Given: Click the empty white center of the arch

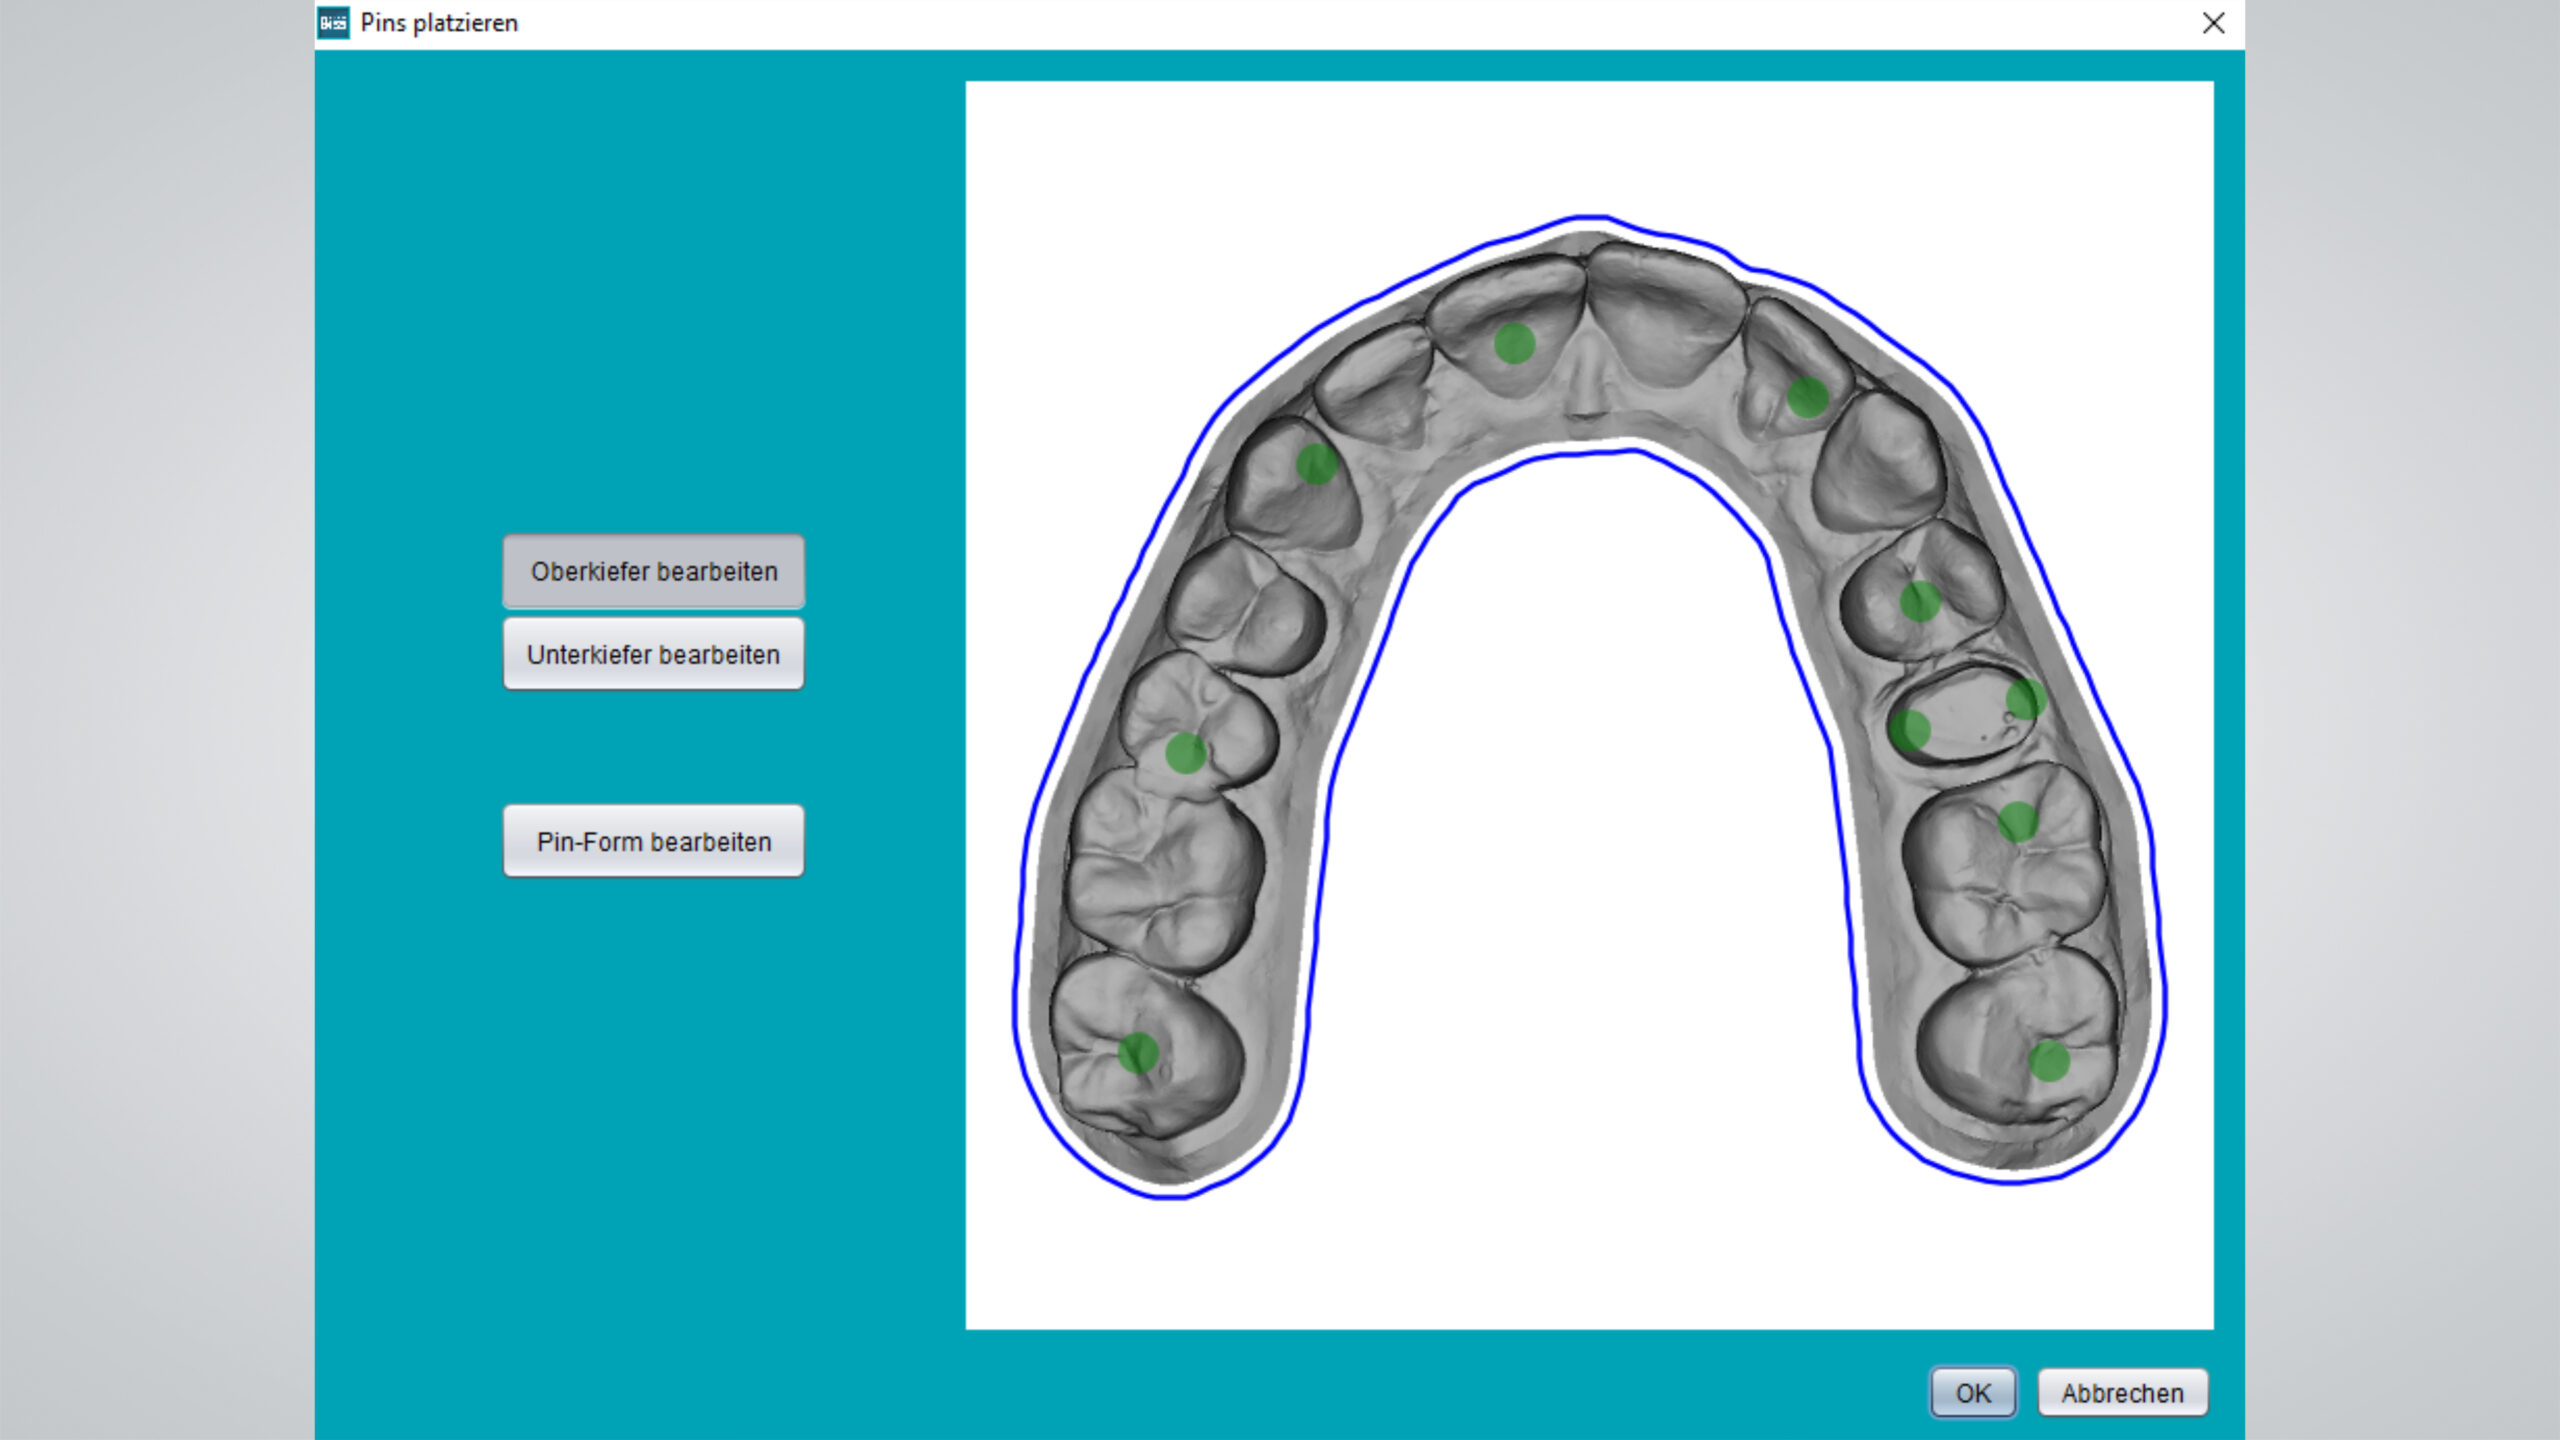Looking at the screenshot, I should (1590, 800).
